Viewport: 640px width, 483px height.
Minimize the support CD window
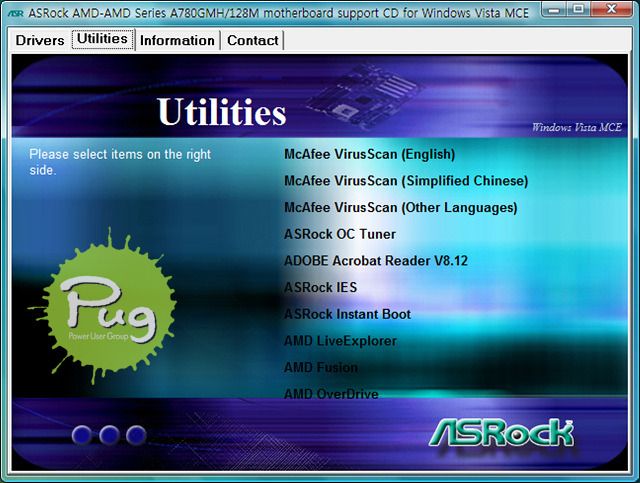(x=554, y=9)
